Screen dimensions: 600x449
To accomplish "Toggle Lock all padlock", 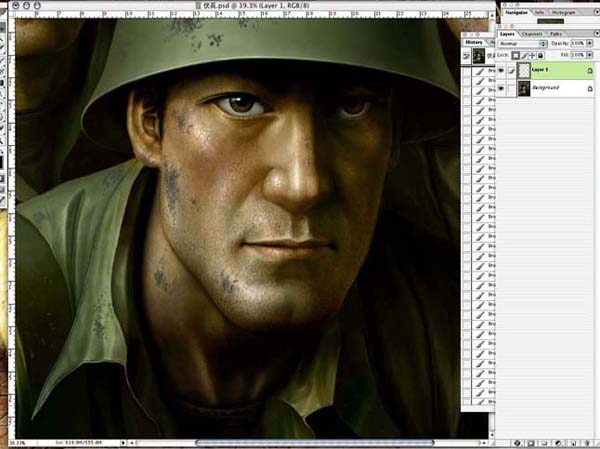I will tap(540, 56).
